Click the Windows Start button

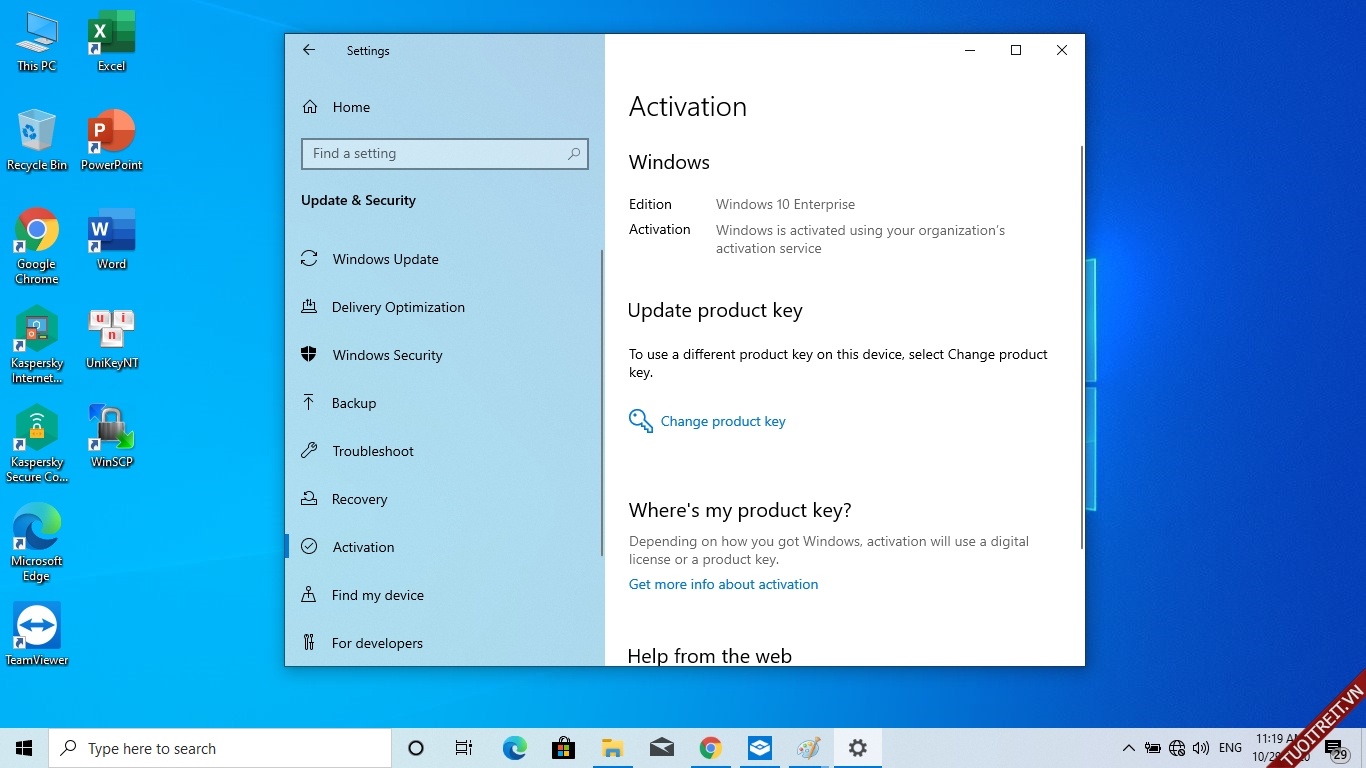(24, 748)
